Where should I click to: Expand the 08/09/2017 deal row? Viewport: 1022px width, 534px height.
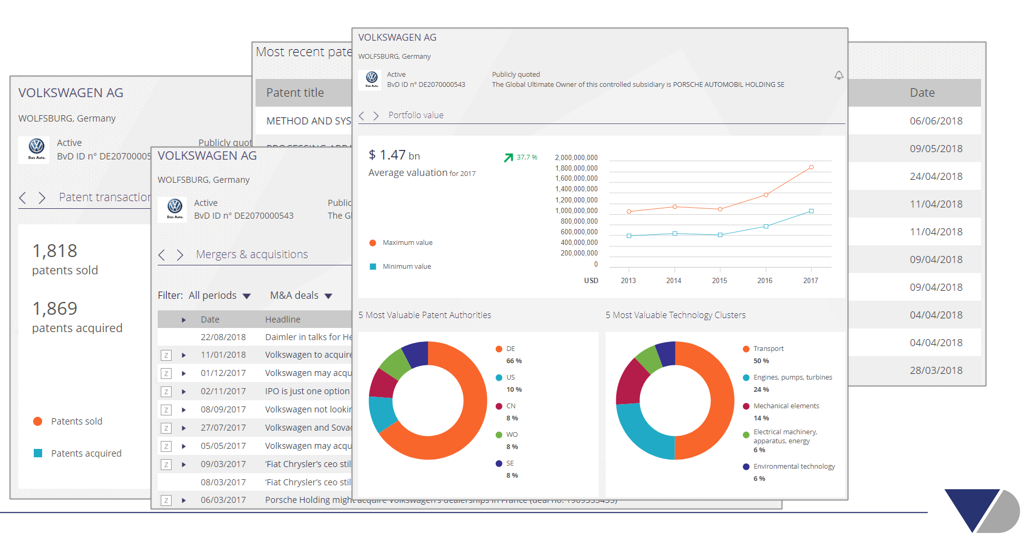point(184,410)
